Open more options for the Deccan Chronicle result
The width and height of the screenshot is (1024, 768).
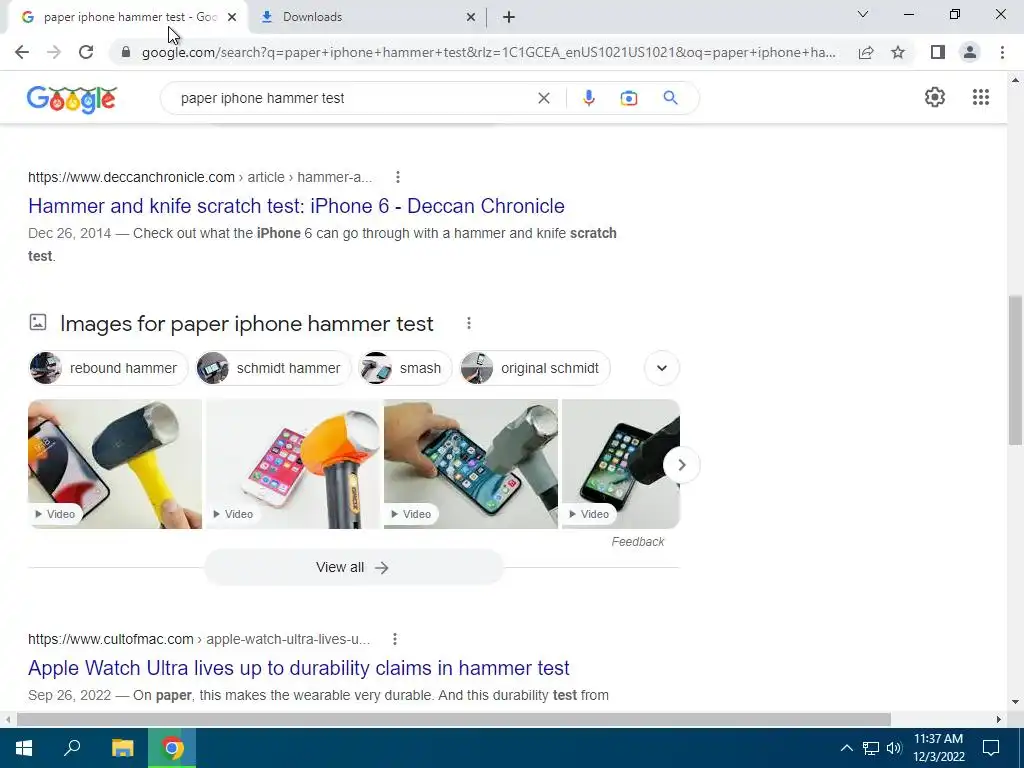pyautogui.click(x=398, y=177)
